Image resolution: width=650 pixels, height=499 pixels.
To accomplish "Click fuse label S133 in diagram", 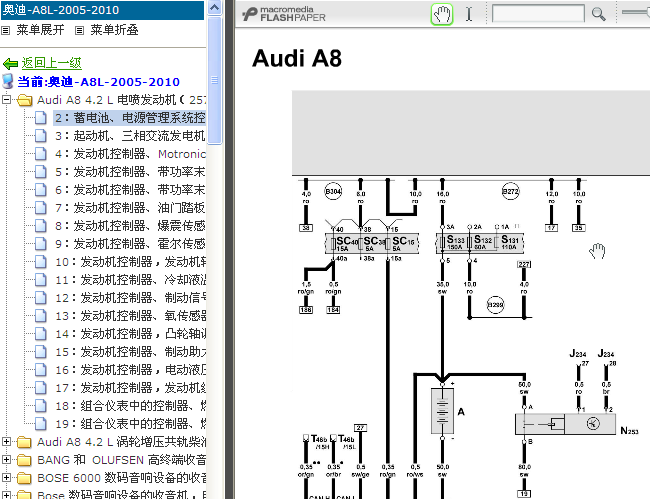I will [x=455, y=240].
